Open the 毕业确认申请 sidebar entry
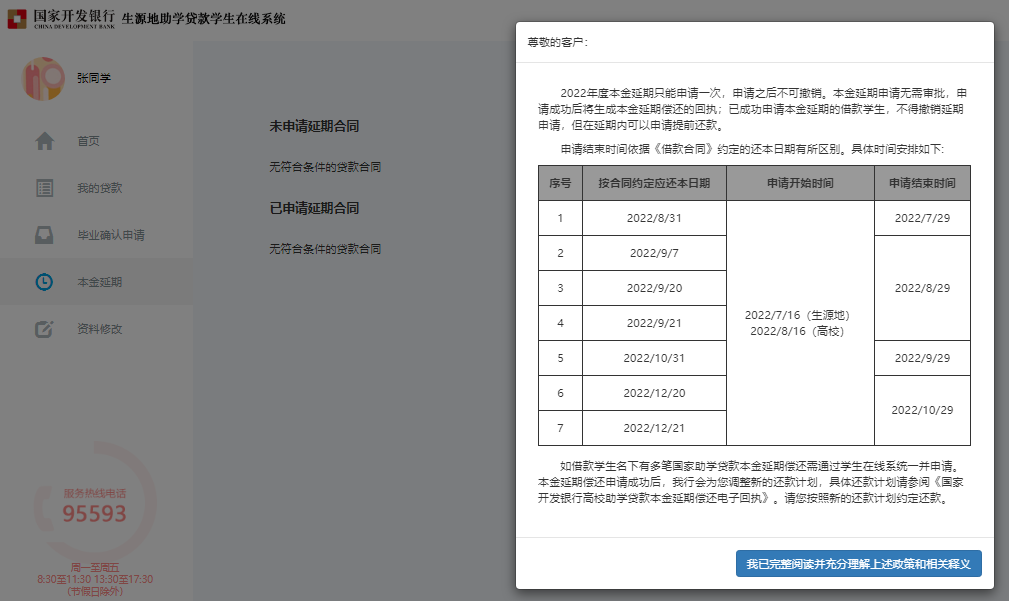 tap(110, 235)
